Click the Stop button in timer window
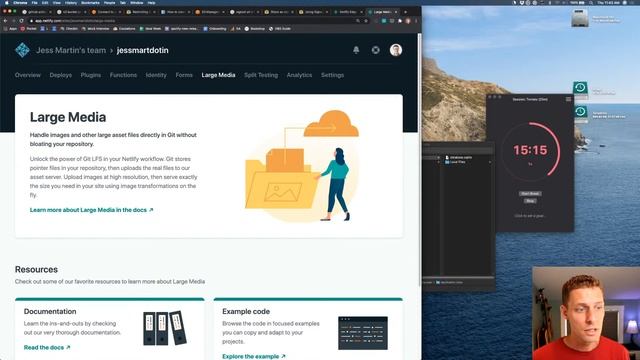The height and width of the screenshot is (360, 640). coord(530,201)
